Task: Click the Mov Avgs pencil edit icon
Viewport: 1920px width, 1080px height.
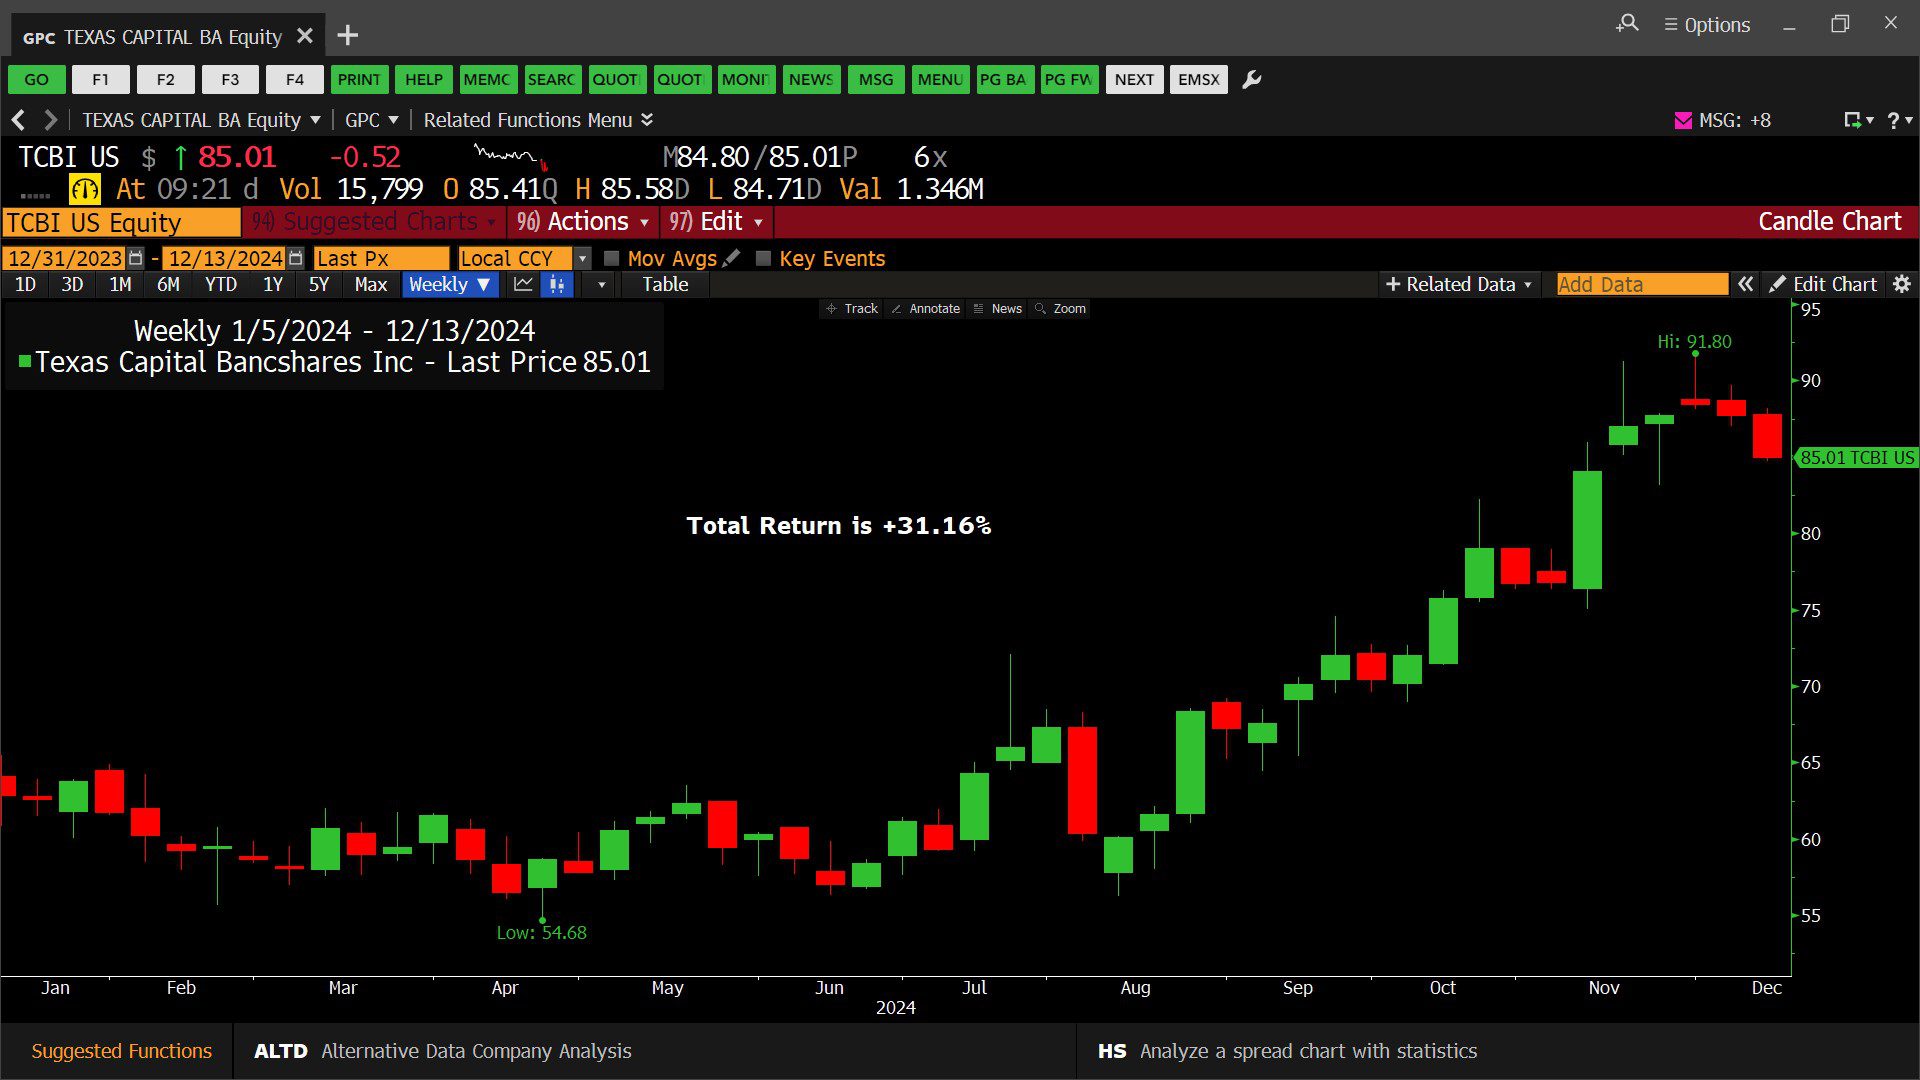Action: pyautogui.click(x=732, y=258)
